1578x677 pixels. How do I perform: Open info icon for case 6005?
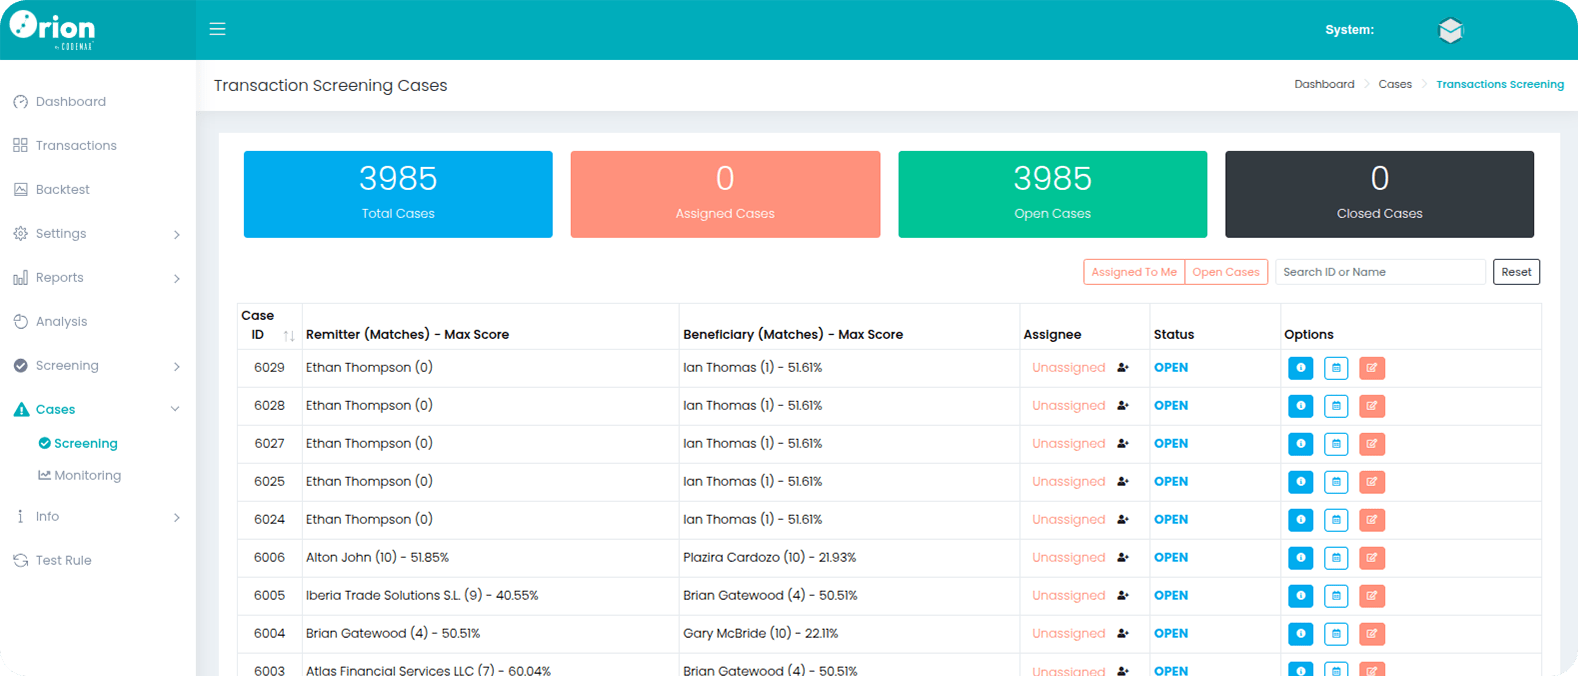tap(1300, 596)
